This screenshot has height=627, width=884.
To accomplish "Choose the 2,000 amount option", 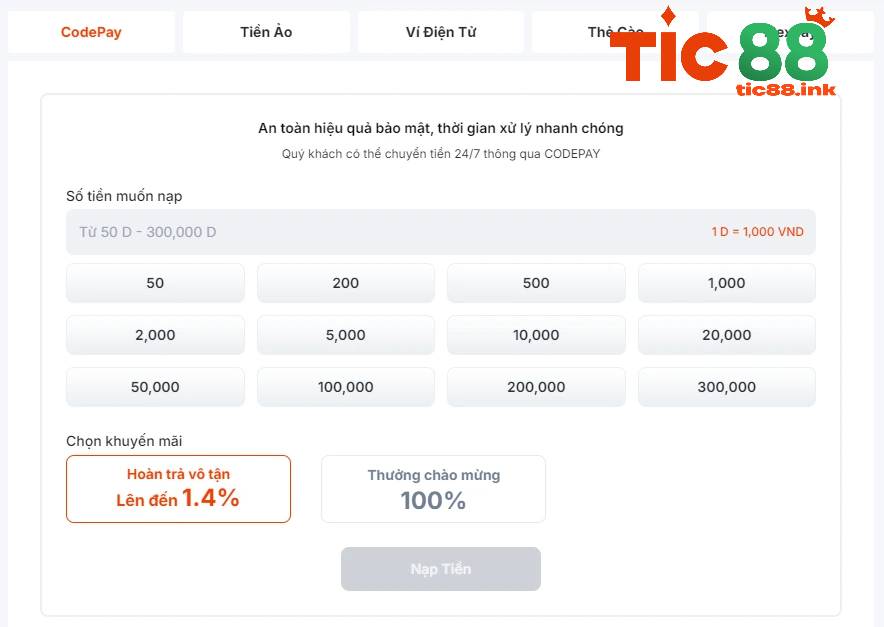I will click(x=155, y=334).
